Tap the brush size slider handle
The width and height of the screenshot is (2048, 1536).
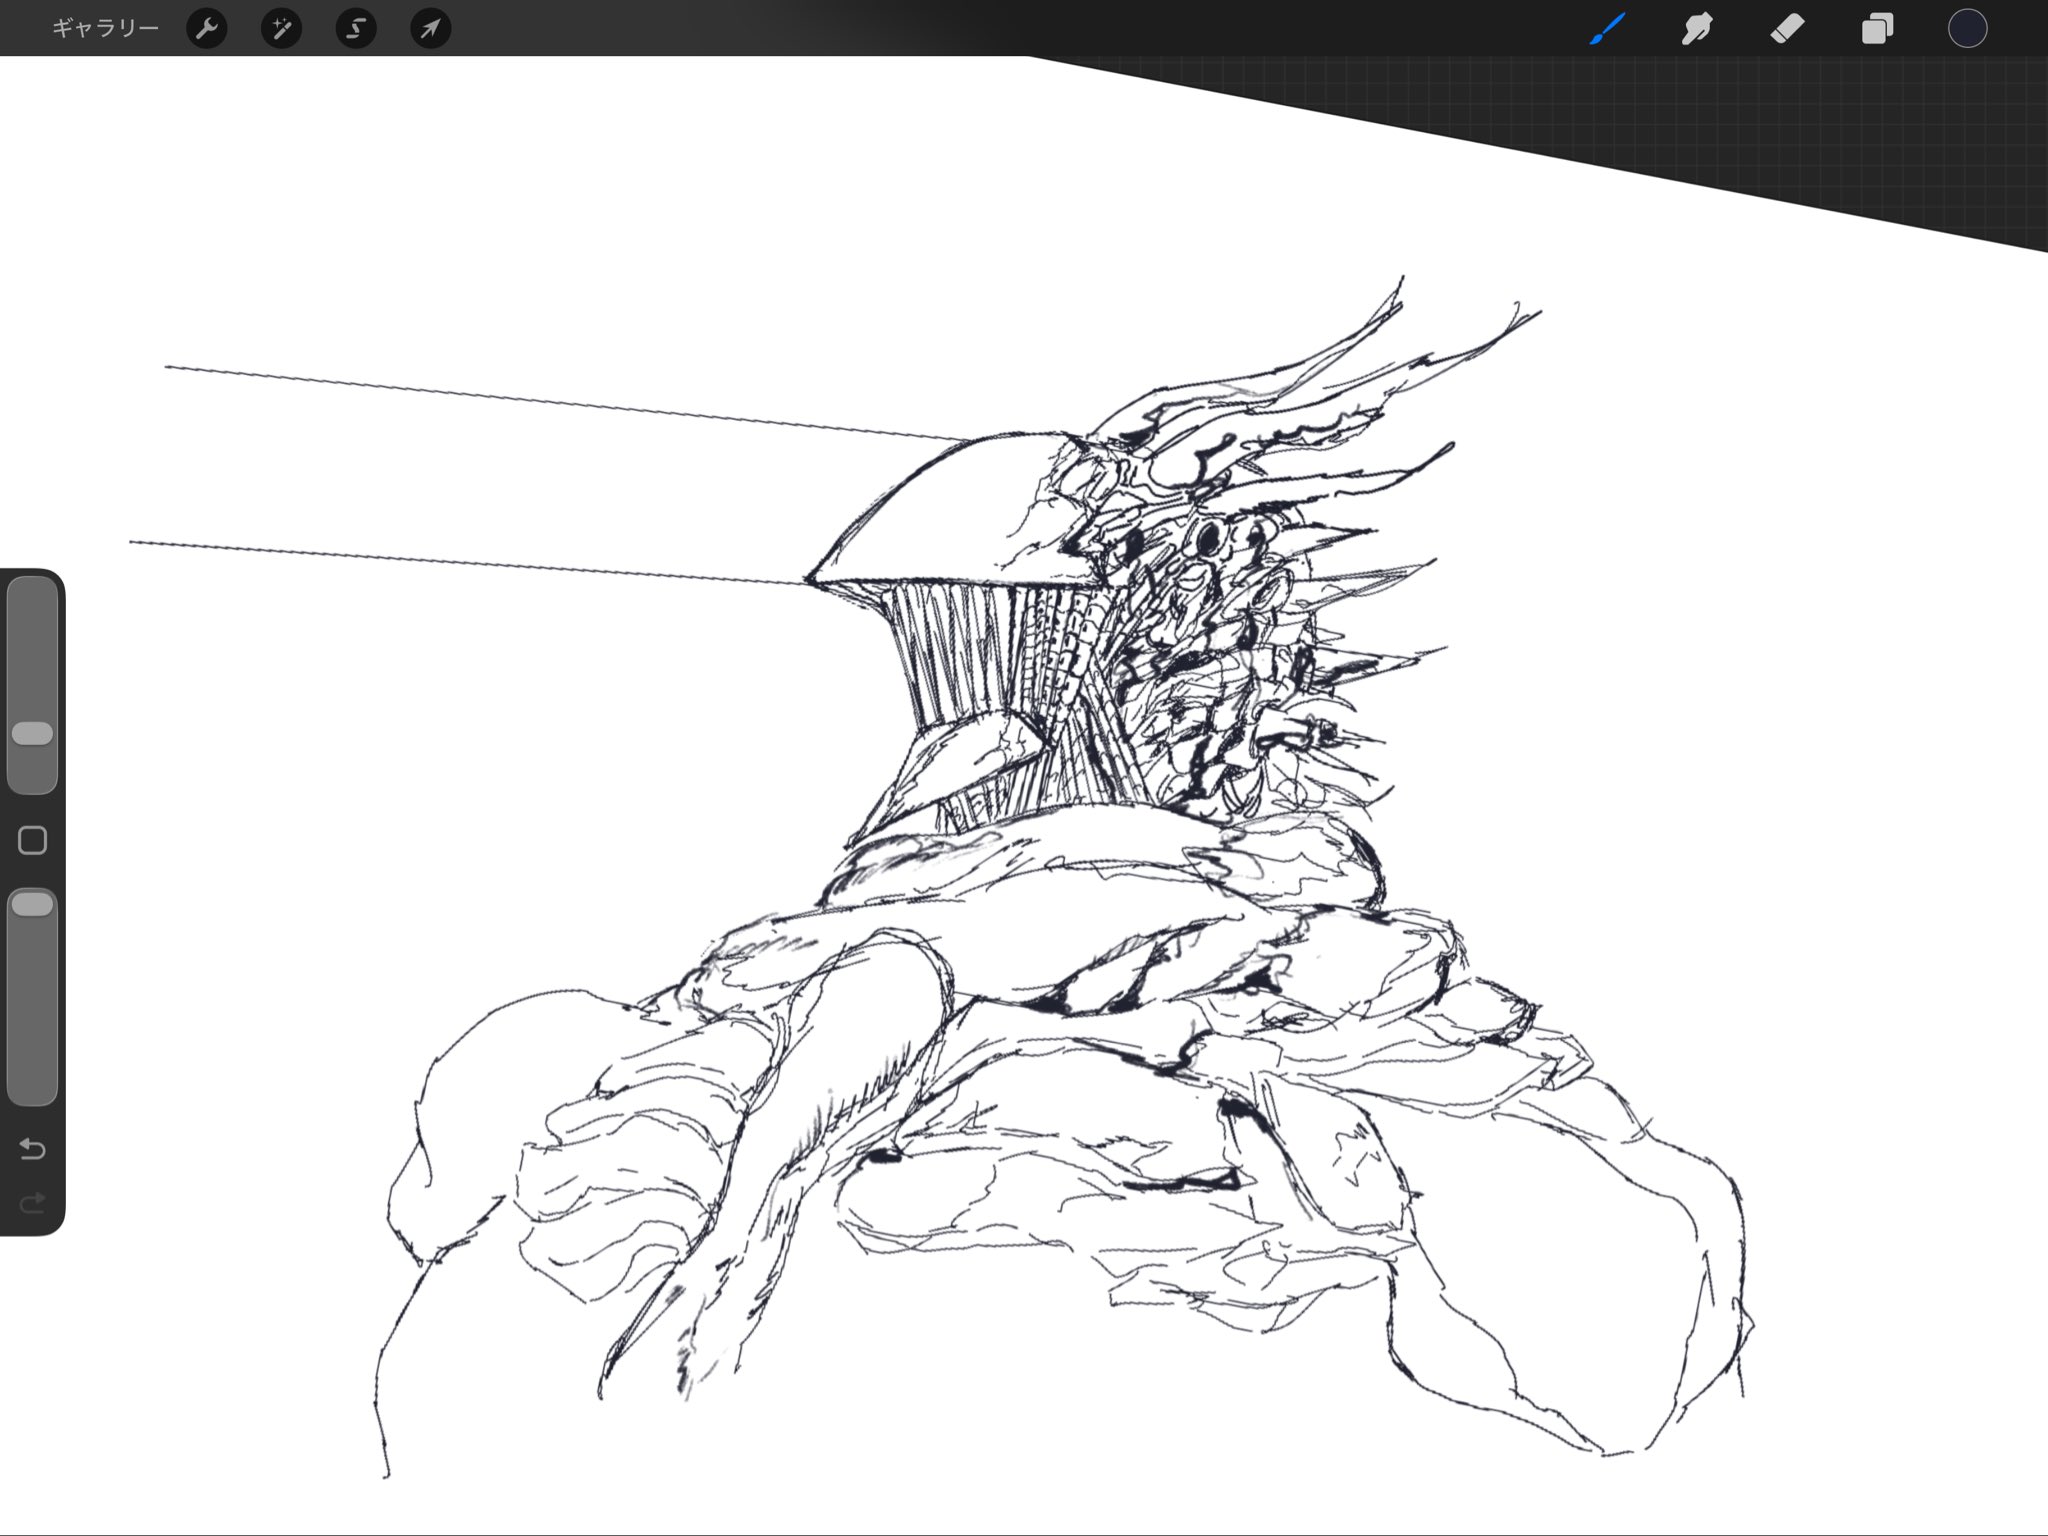tap(32, 734)
